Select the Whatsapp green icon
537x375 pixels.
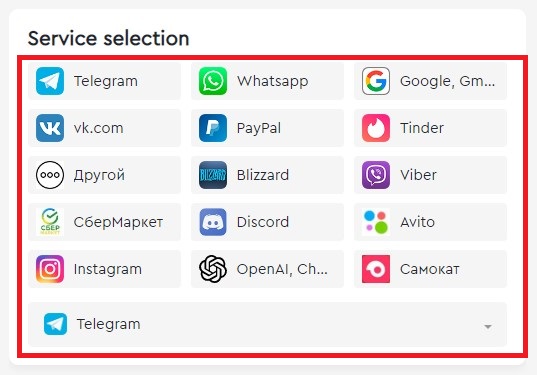[213, 81]
